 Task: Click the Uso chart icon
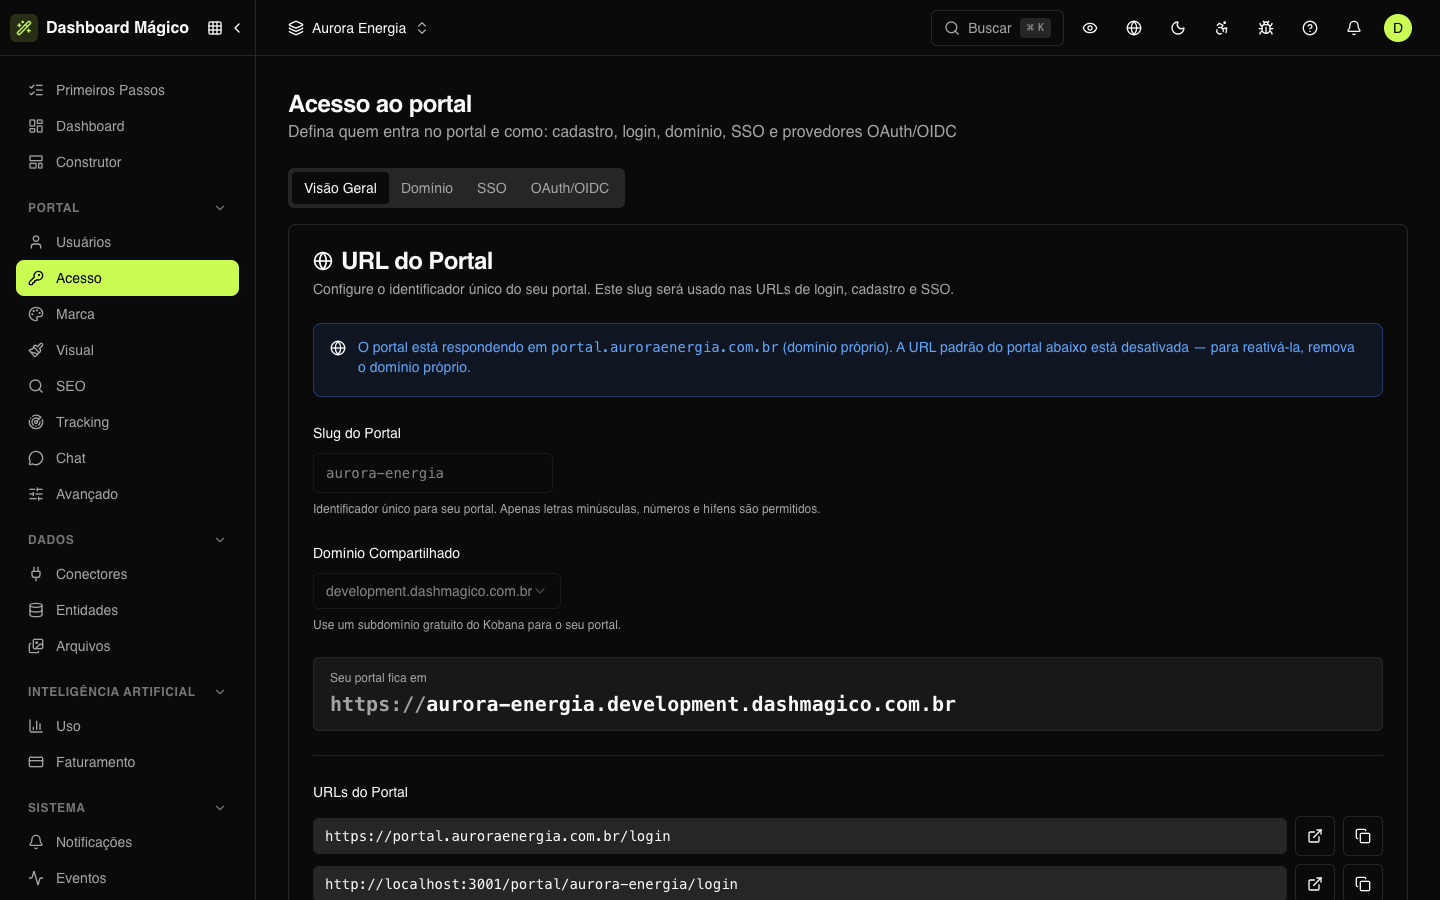pos(36,726)
